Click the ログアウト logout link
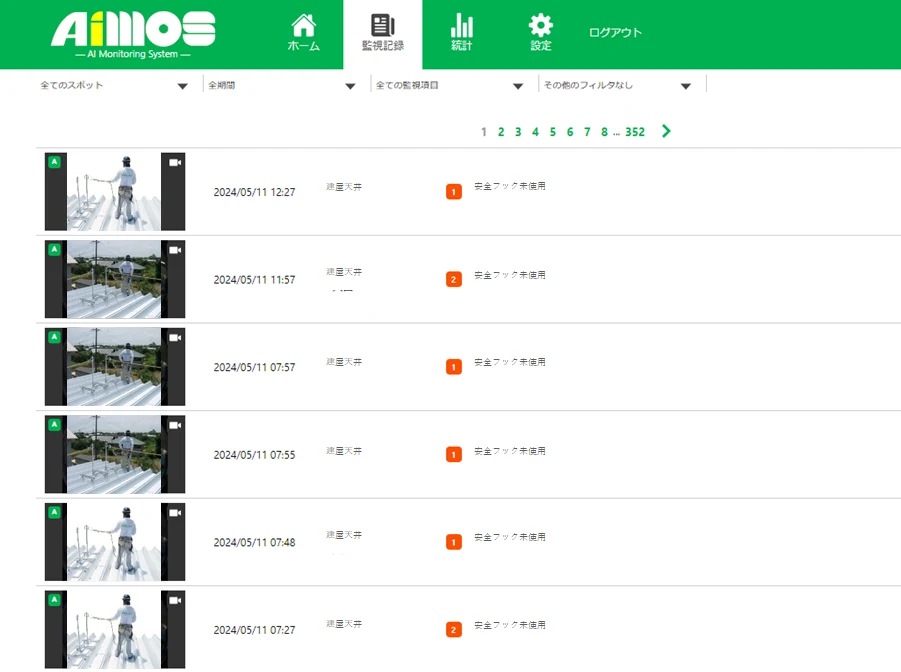Screen dimensions: 901x672 [615, 33]
